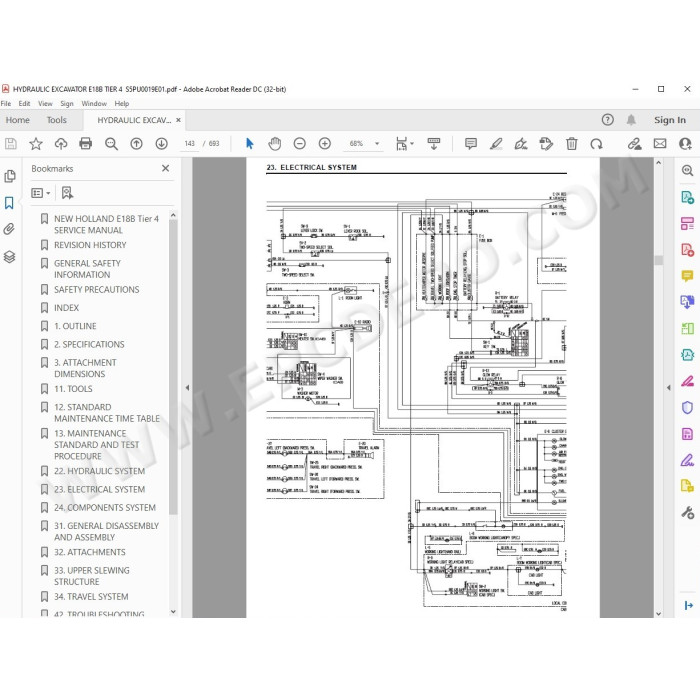Open the Attachments paperclip panel
Screen dimensions: 700x700
(x=9, y=229)
